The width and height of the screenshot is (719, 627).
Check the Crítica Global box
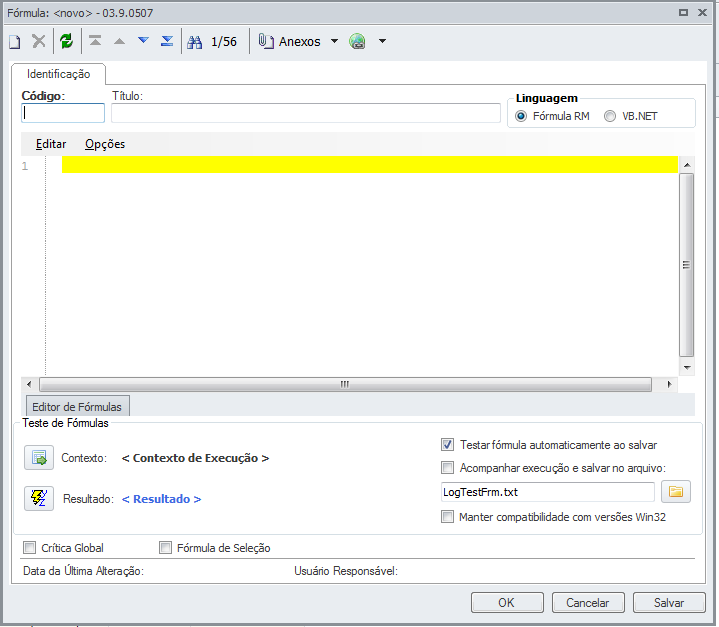tap(29, 547)
